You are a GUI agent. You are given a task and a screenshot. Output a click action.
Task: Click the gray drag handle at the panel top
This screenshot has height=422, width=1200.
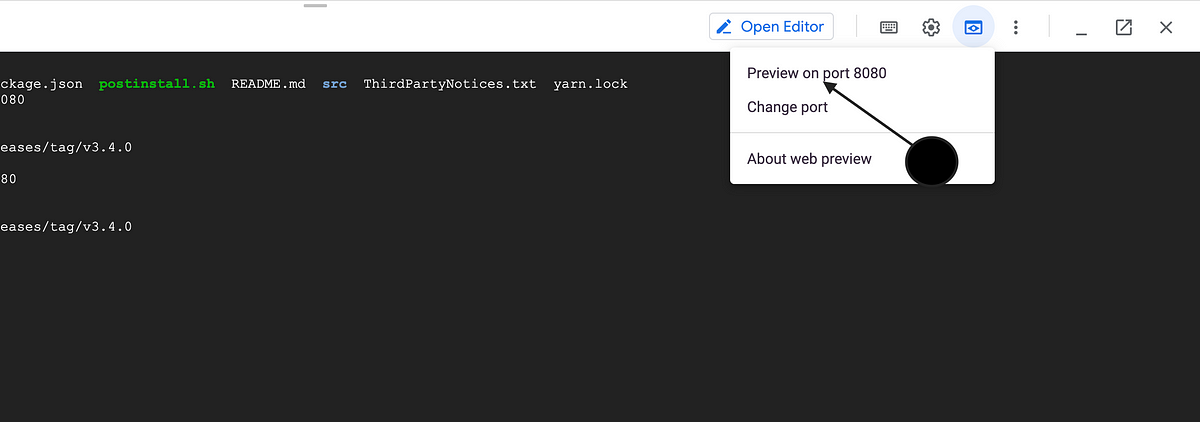(x=315, y=5)
